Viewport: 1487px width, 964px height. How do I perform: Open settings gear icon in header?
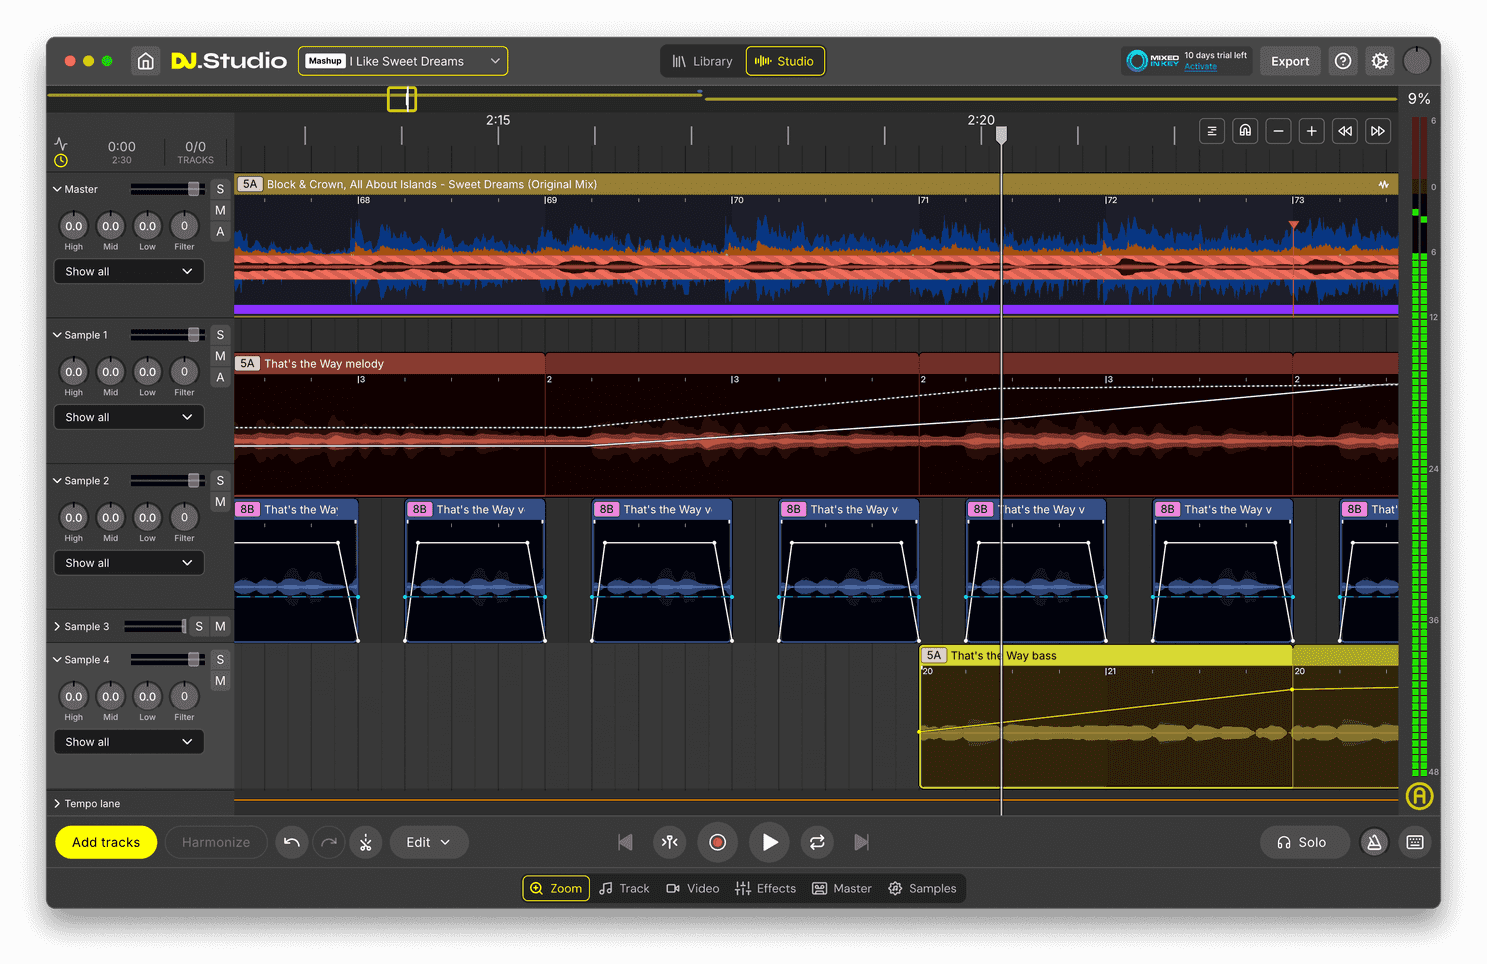tap(1380, 61)
